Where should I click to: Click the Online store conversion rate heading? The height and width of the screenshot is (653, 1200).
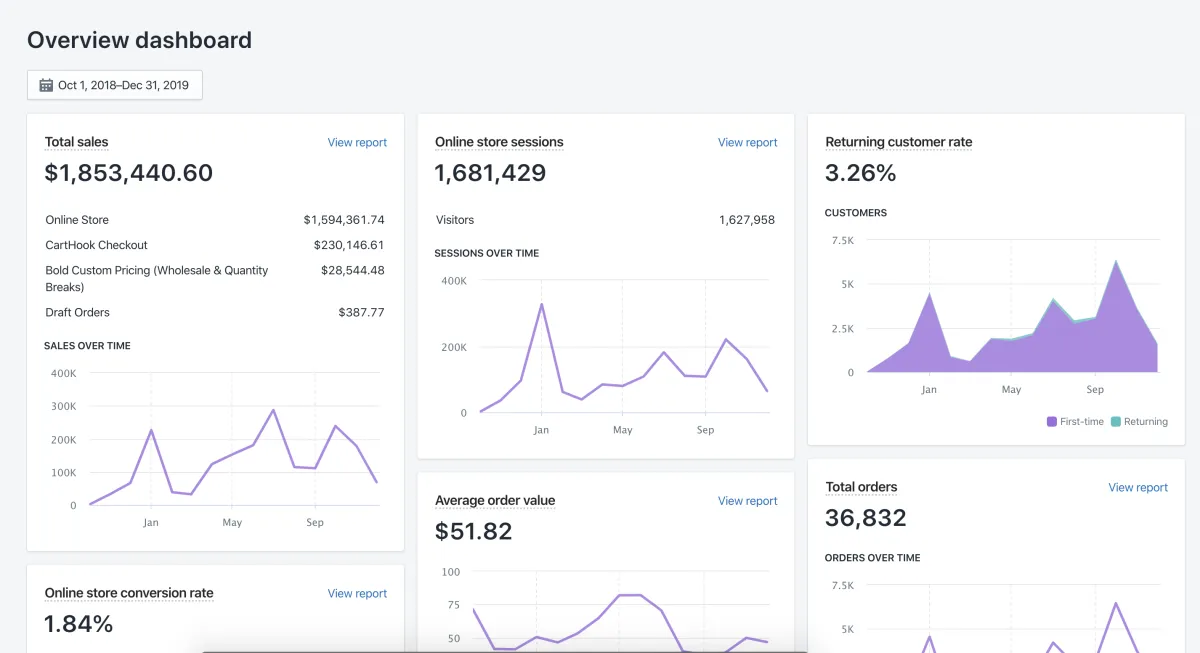point(129,593)
